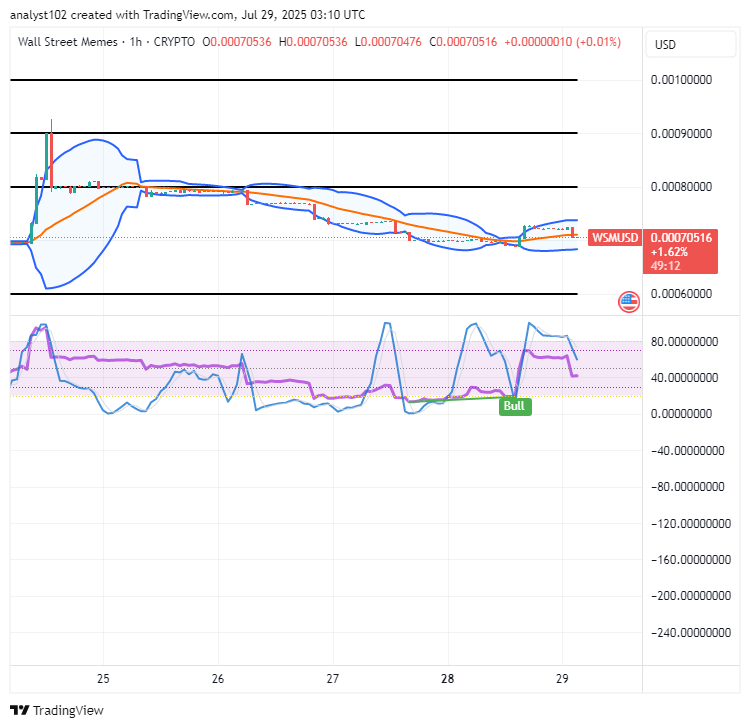Click the tall red candle wick near 0.0009
Viewport: 750px width, 728px height.
51,155
